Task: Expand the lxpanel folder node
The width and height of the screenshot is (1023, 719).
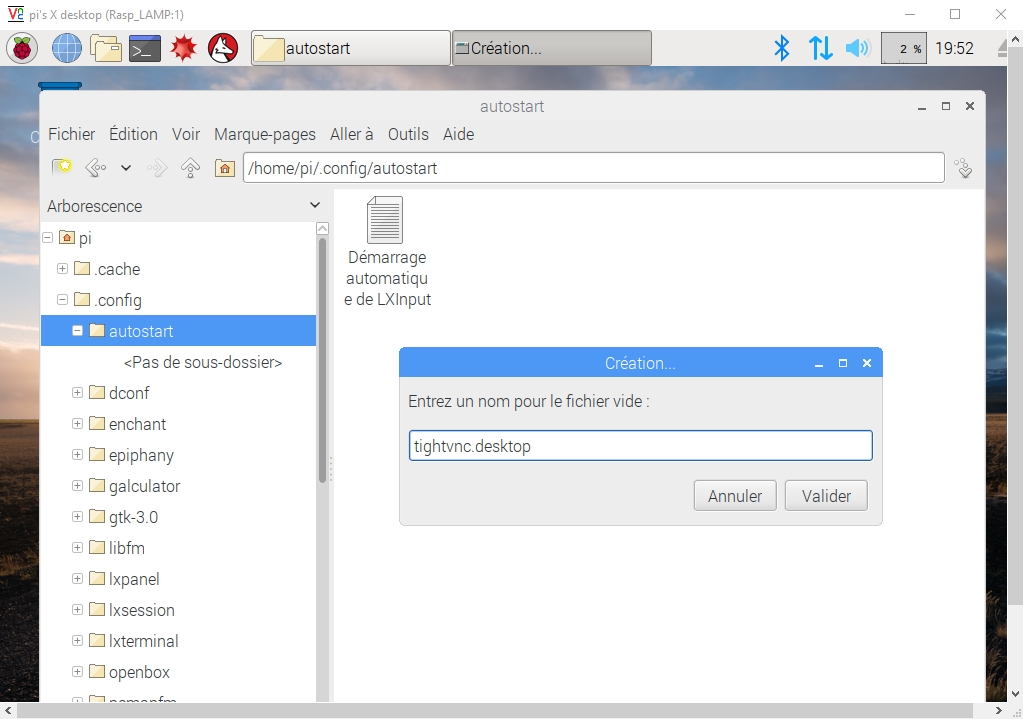Action: (x=77, y=578)
